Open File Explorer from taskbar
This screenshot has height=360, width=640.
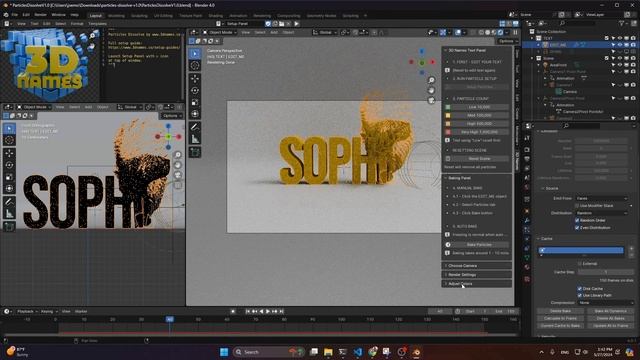pos(328,352)
